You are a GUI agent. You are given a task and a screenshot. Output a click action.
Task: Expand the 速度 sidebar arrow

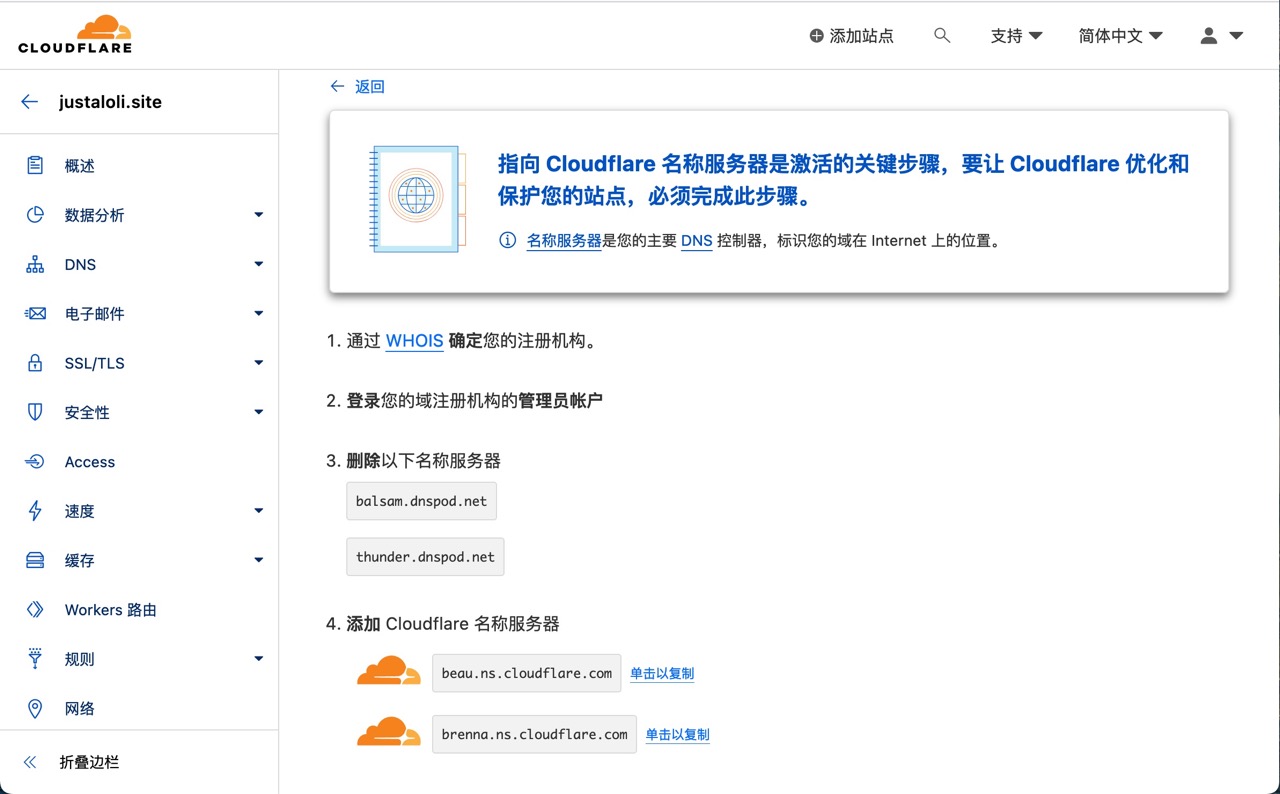[259, 511]
